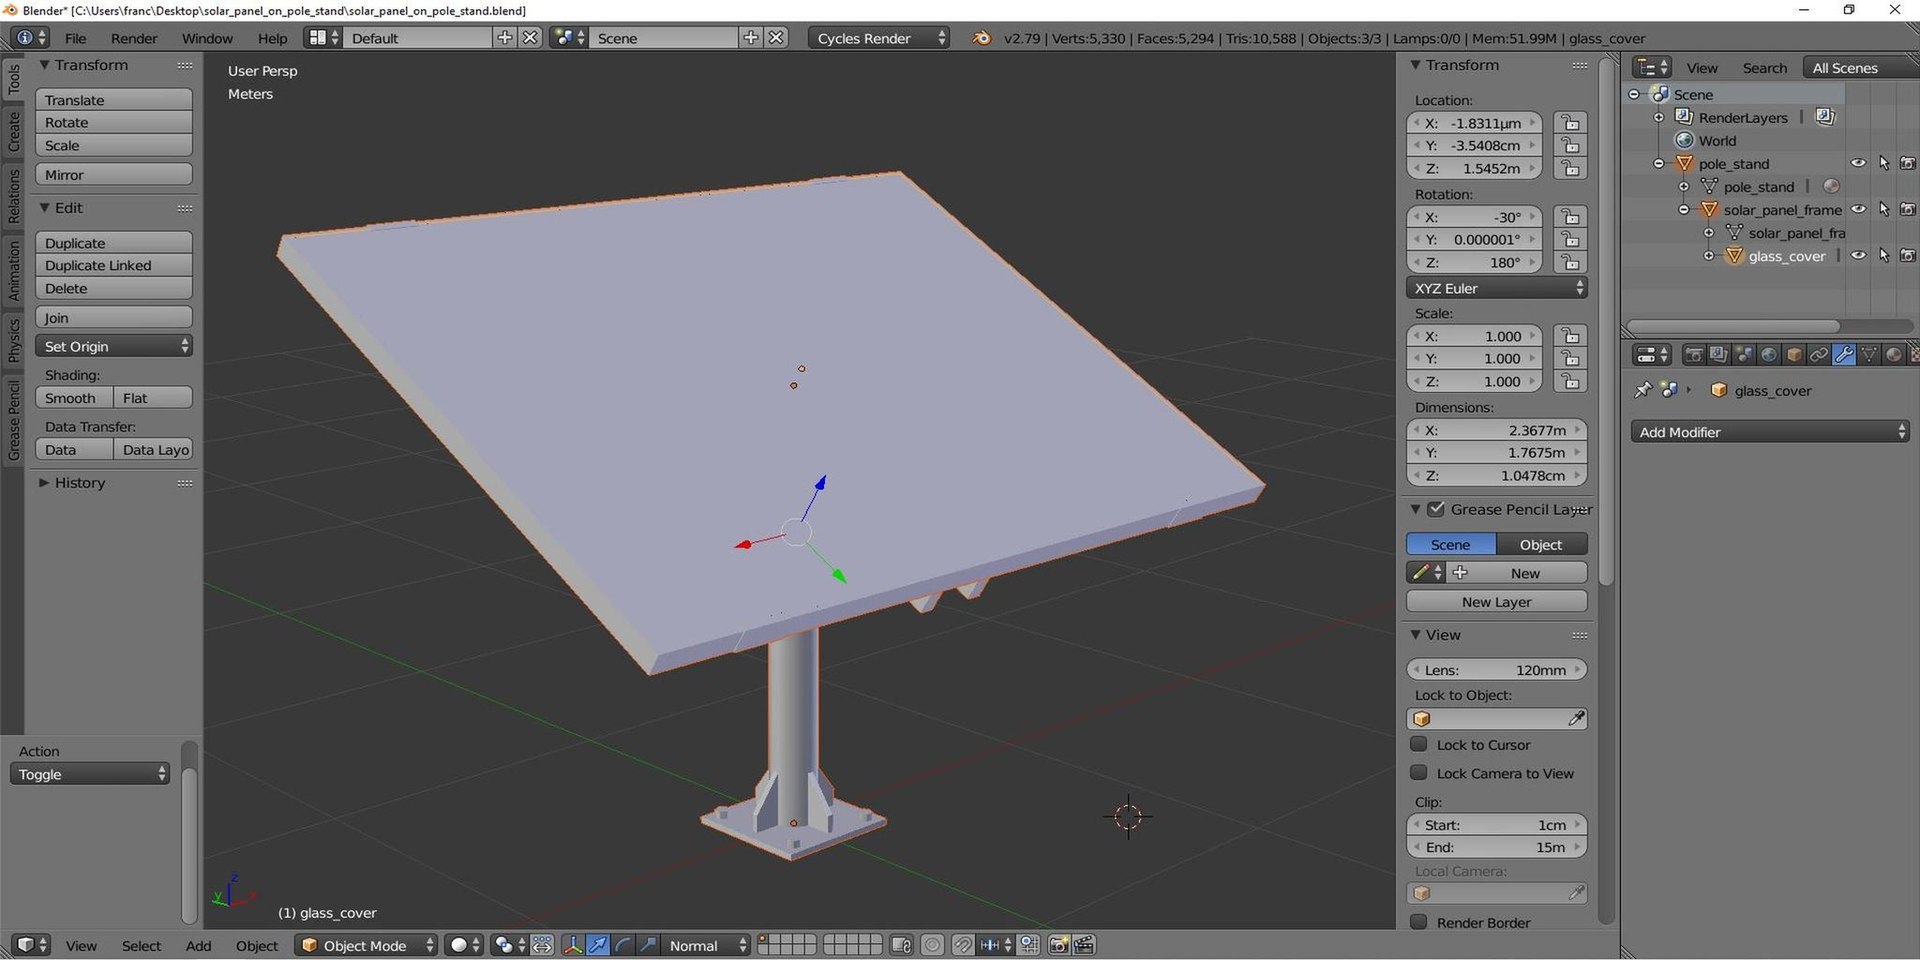1920x960 pixels.
Task: Toggle the 3D manipulator axes icon
Action: coord(573,945)
